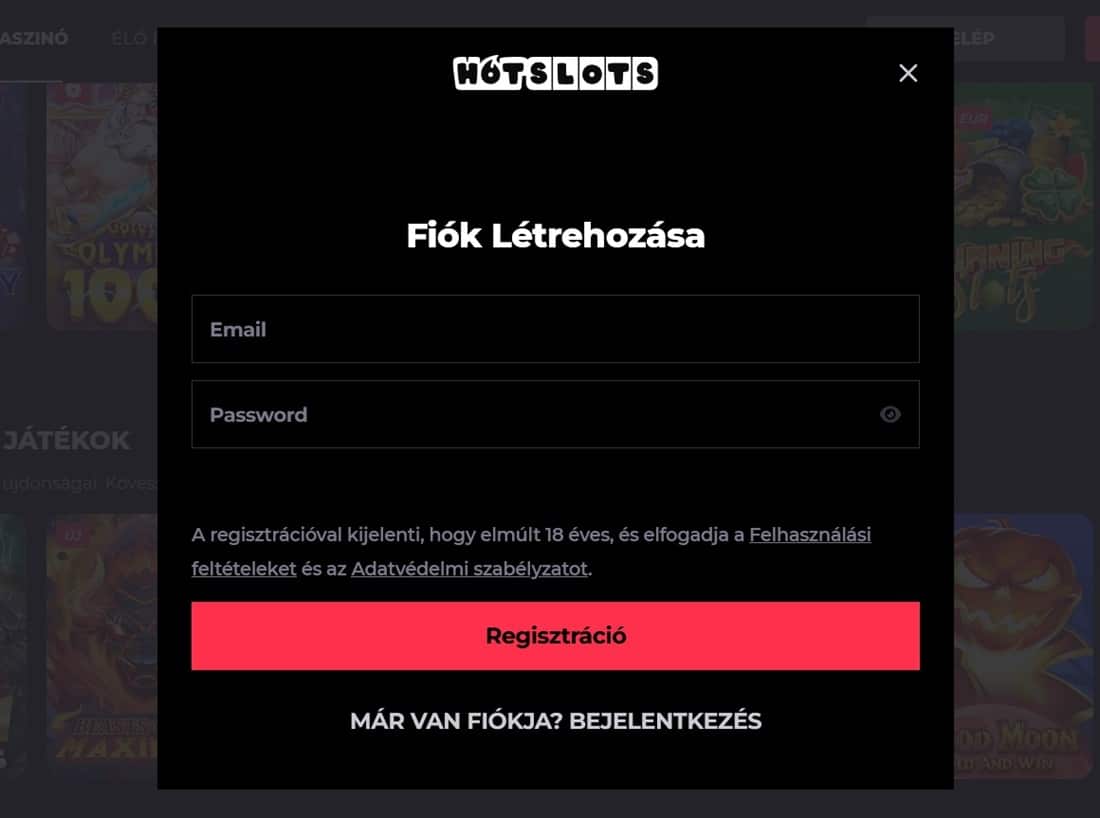
Task: Click the EUR badge on clover game
Action: pyautogui.click(x=973, y=118)
